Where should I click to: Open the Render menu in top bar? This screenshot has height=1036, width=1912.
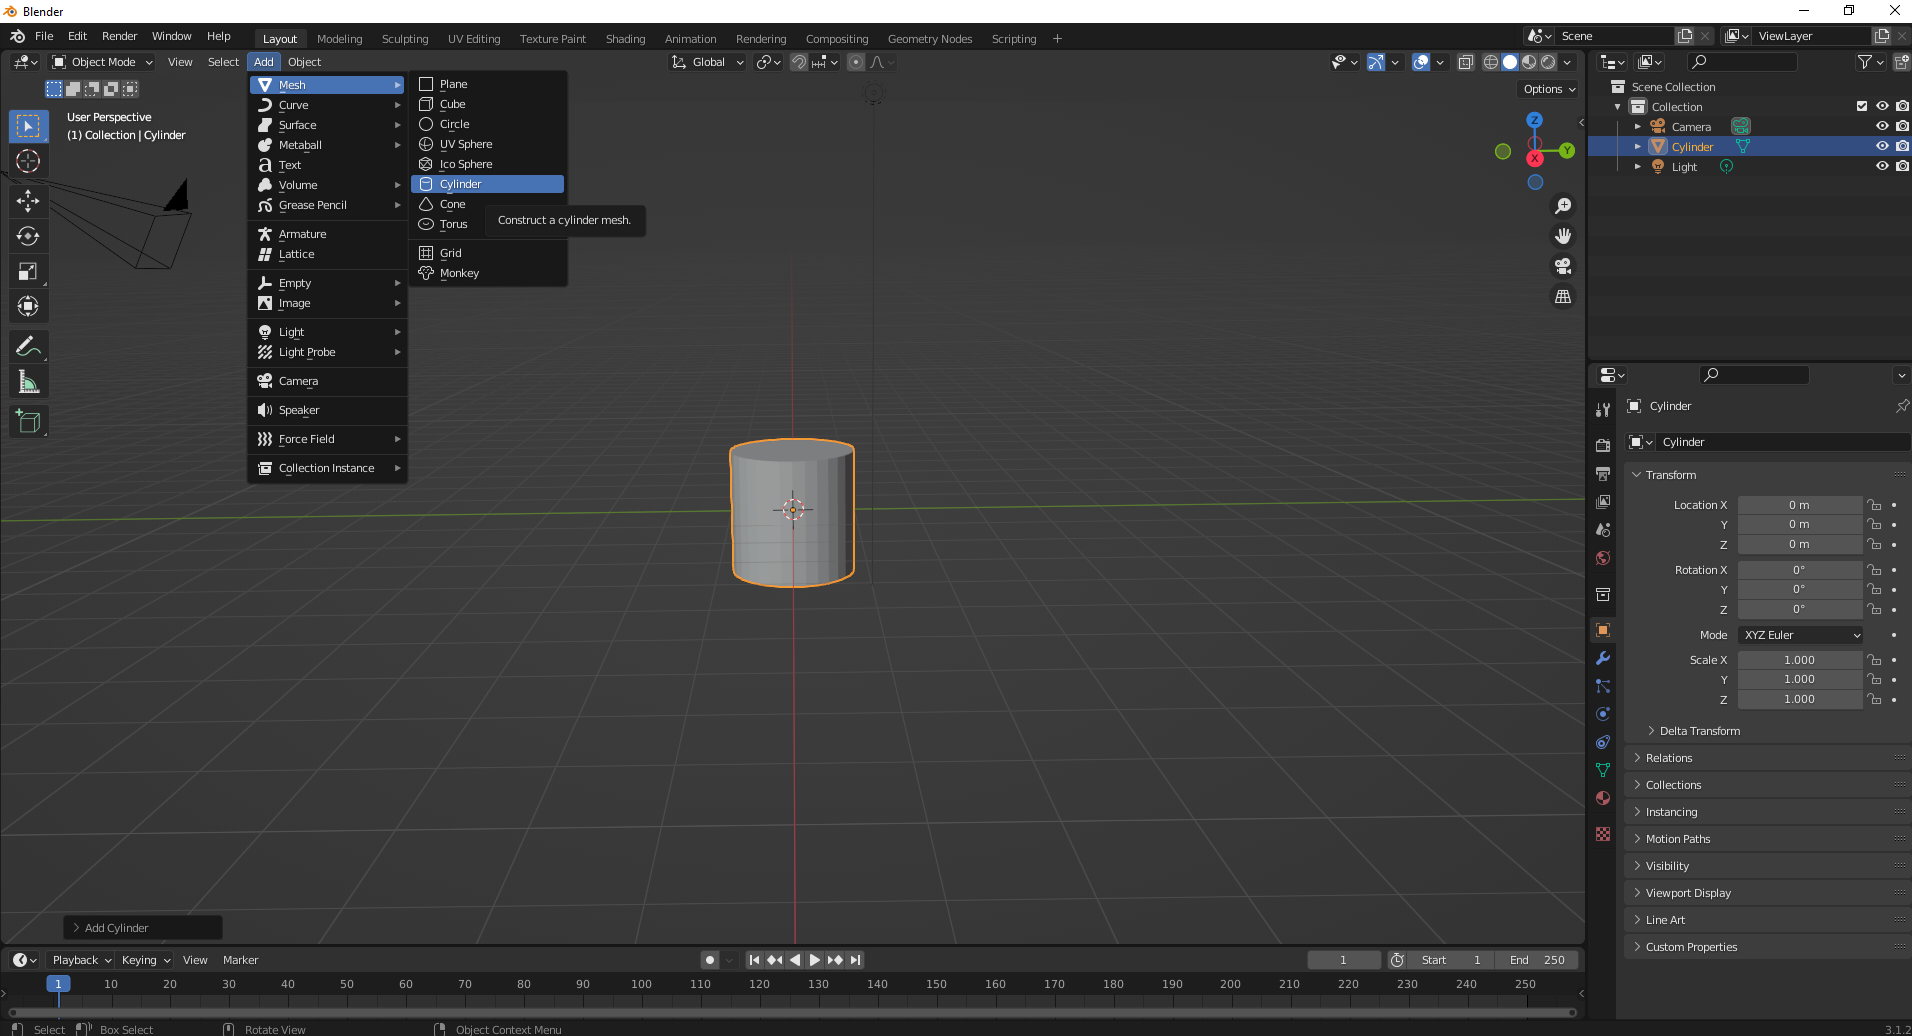[x=119, y=36]
